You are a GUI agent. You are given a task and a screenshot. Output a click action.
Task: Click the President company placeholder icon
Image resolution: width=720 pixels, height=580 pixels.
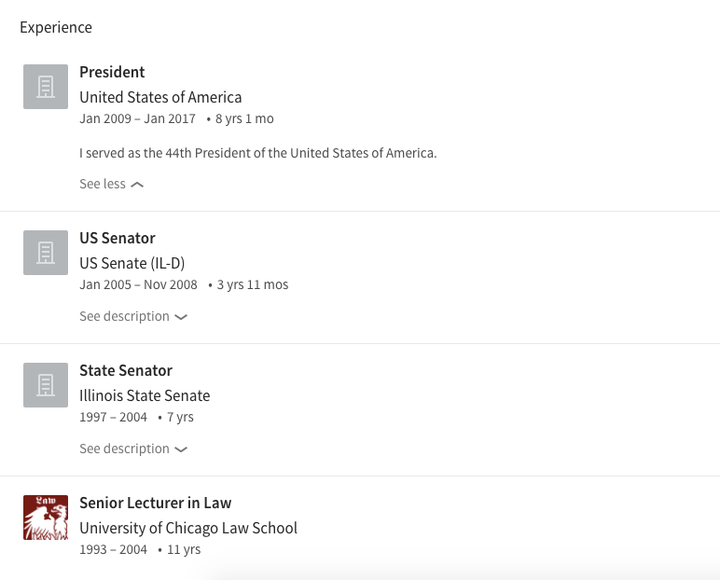pyautogui.click(x=45, y=87)
